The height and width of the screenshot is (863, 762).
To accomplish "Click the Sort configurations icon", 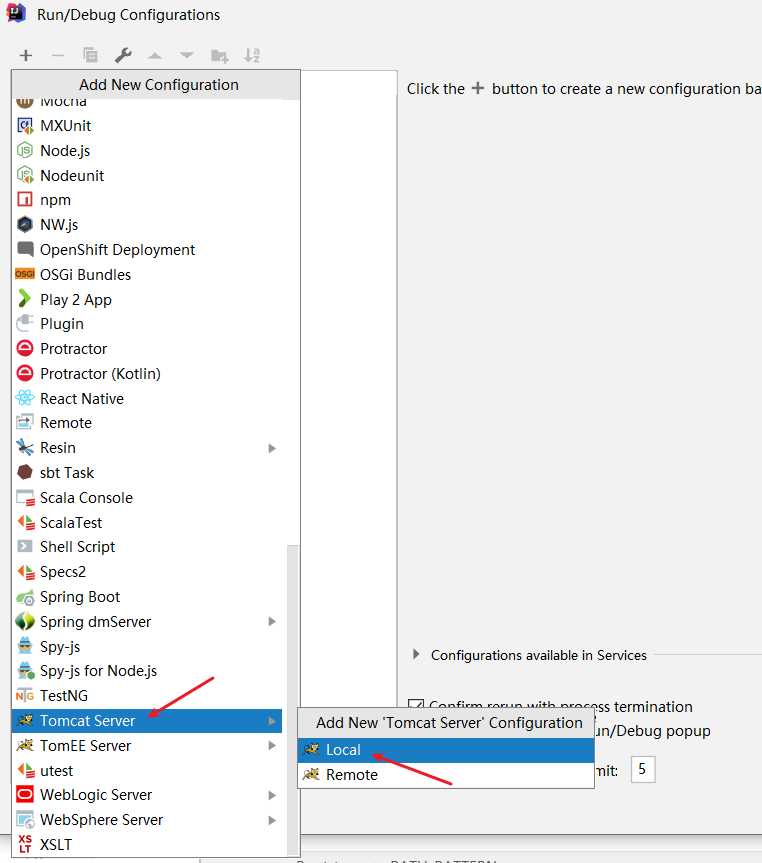I will [x=252, y=55].
